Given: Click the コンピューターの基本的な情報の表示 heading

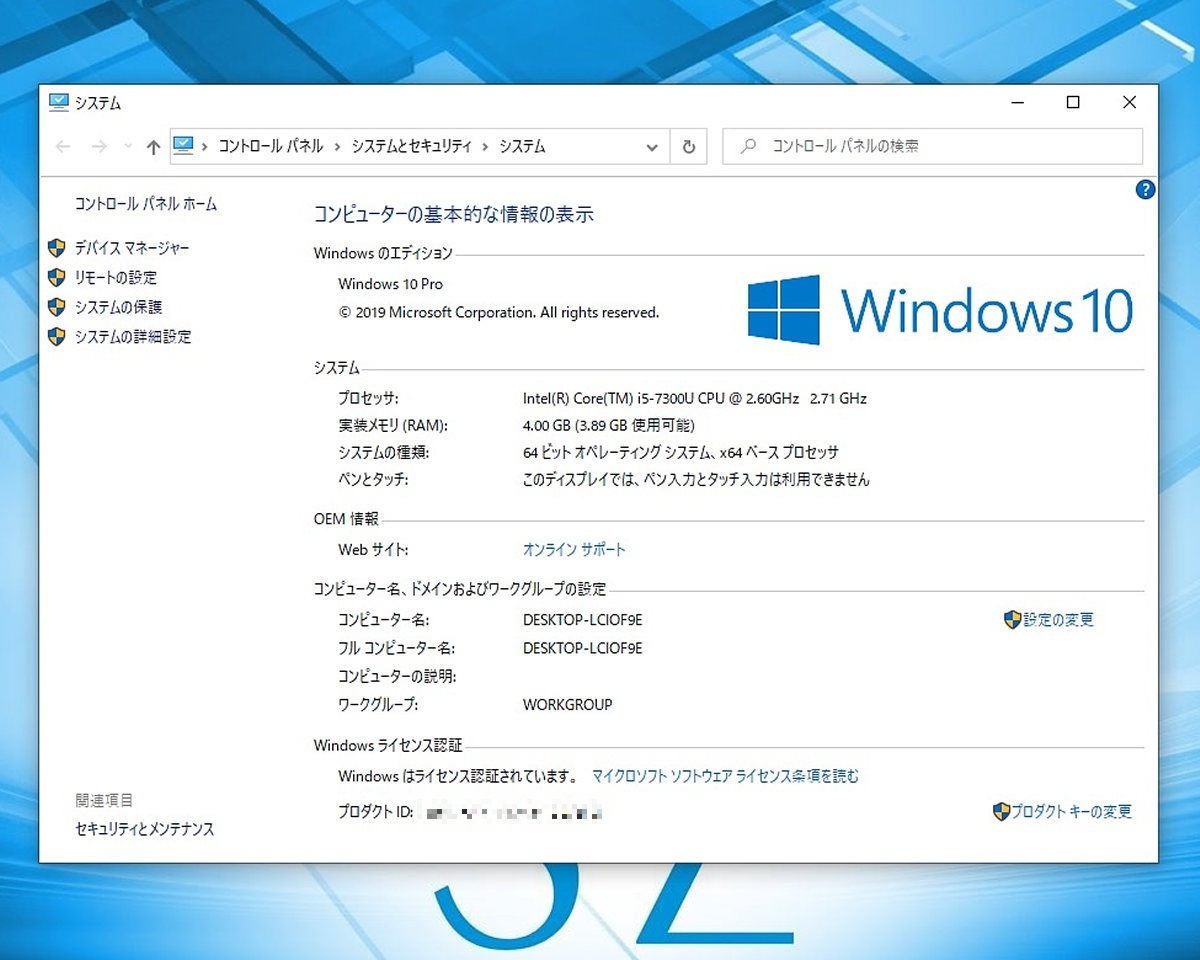Looking at the screenshot, I should click(x=454, y=214).
